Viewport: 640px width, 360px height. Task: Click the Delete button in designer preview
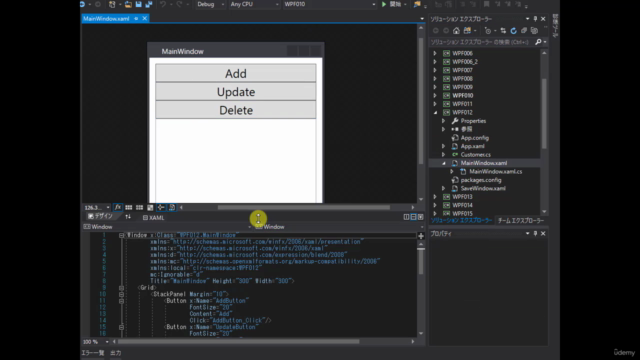pos(236,110)
